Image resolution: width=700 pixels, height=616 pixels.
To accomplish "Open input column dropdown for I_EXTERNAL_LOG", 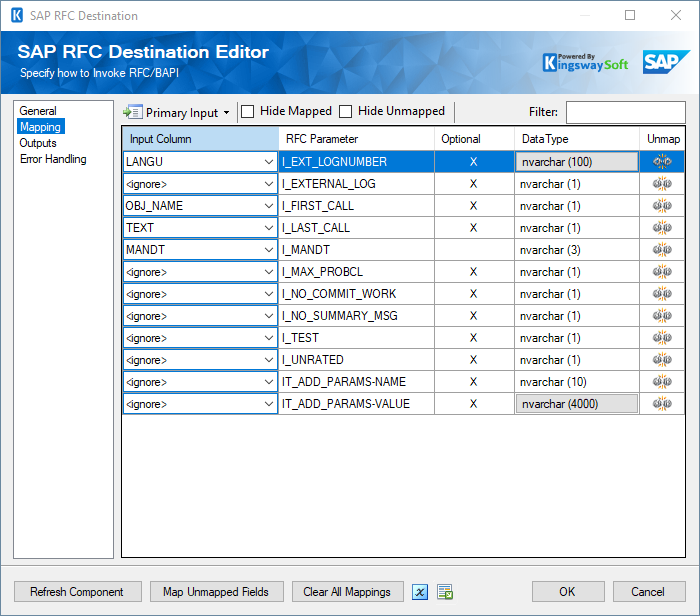I will 269,183.
